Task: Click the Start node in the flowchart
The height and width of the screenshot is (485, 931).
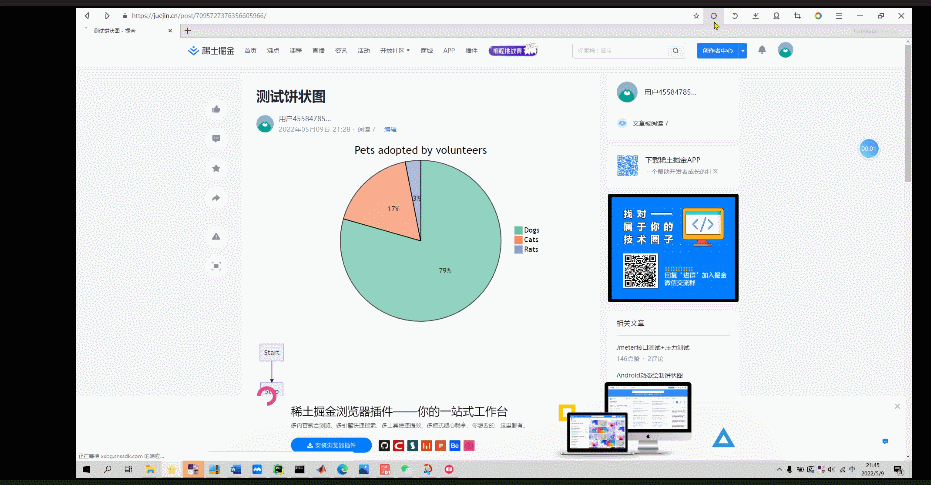Action: 271,353
